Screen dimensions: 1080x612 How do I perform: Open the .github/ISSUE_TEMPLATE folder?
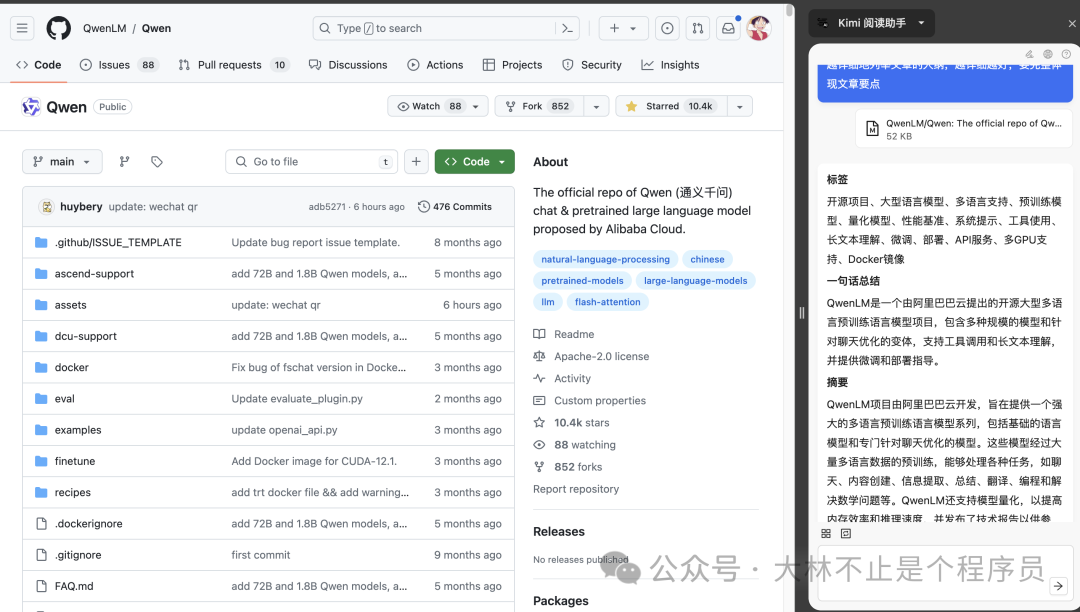(x=118, y=242)
